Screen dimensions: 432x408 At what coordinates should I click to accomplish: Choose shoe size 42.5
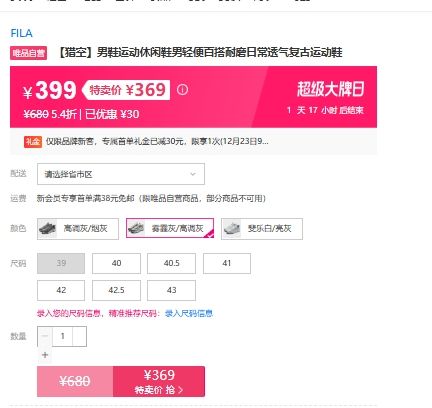point(116,290)
